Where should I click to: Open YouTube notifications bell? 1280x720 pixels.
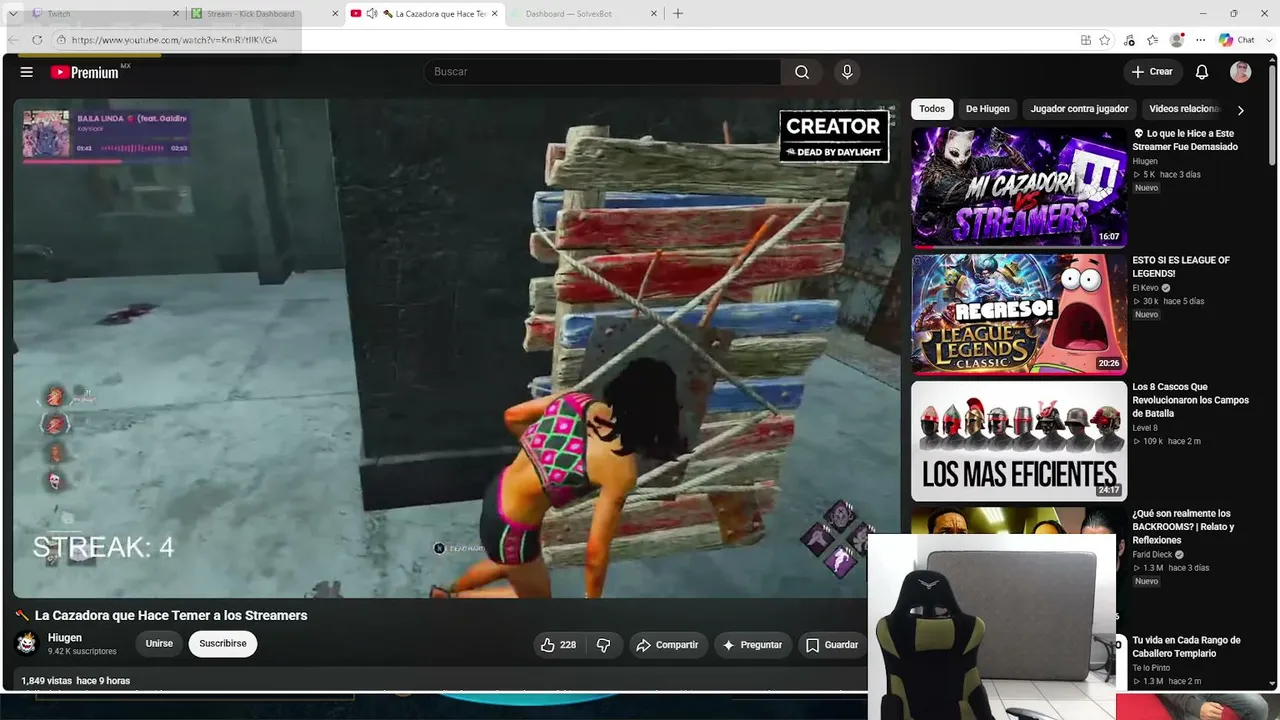point(1202,72)
